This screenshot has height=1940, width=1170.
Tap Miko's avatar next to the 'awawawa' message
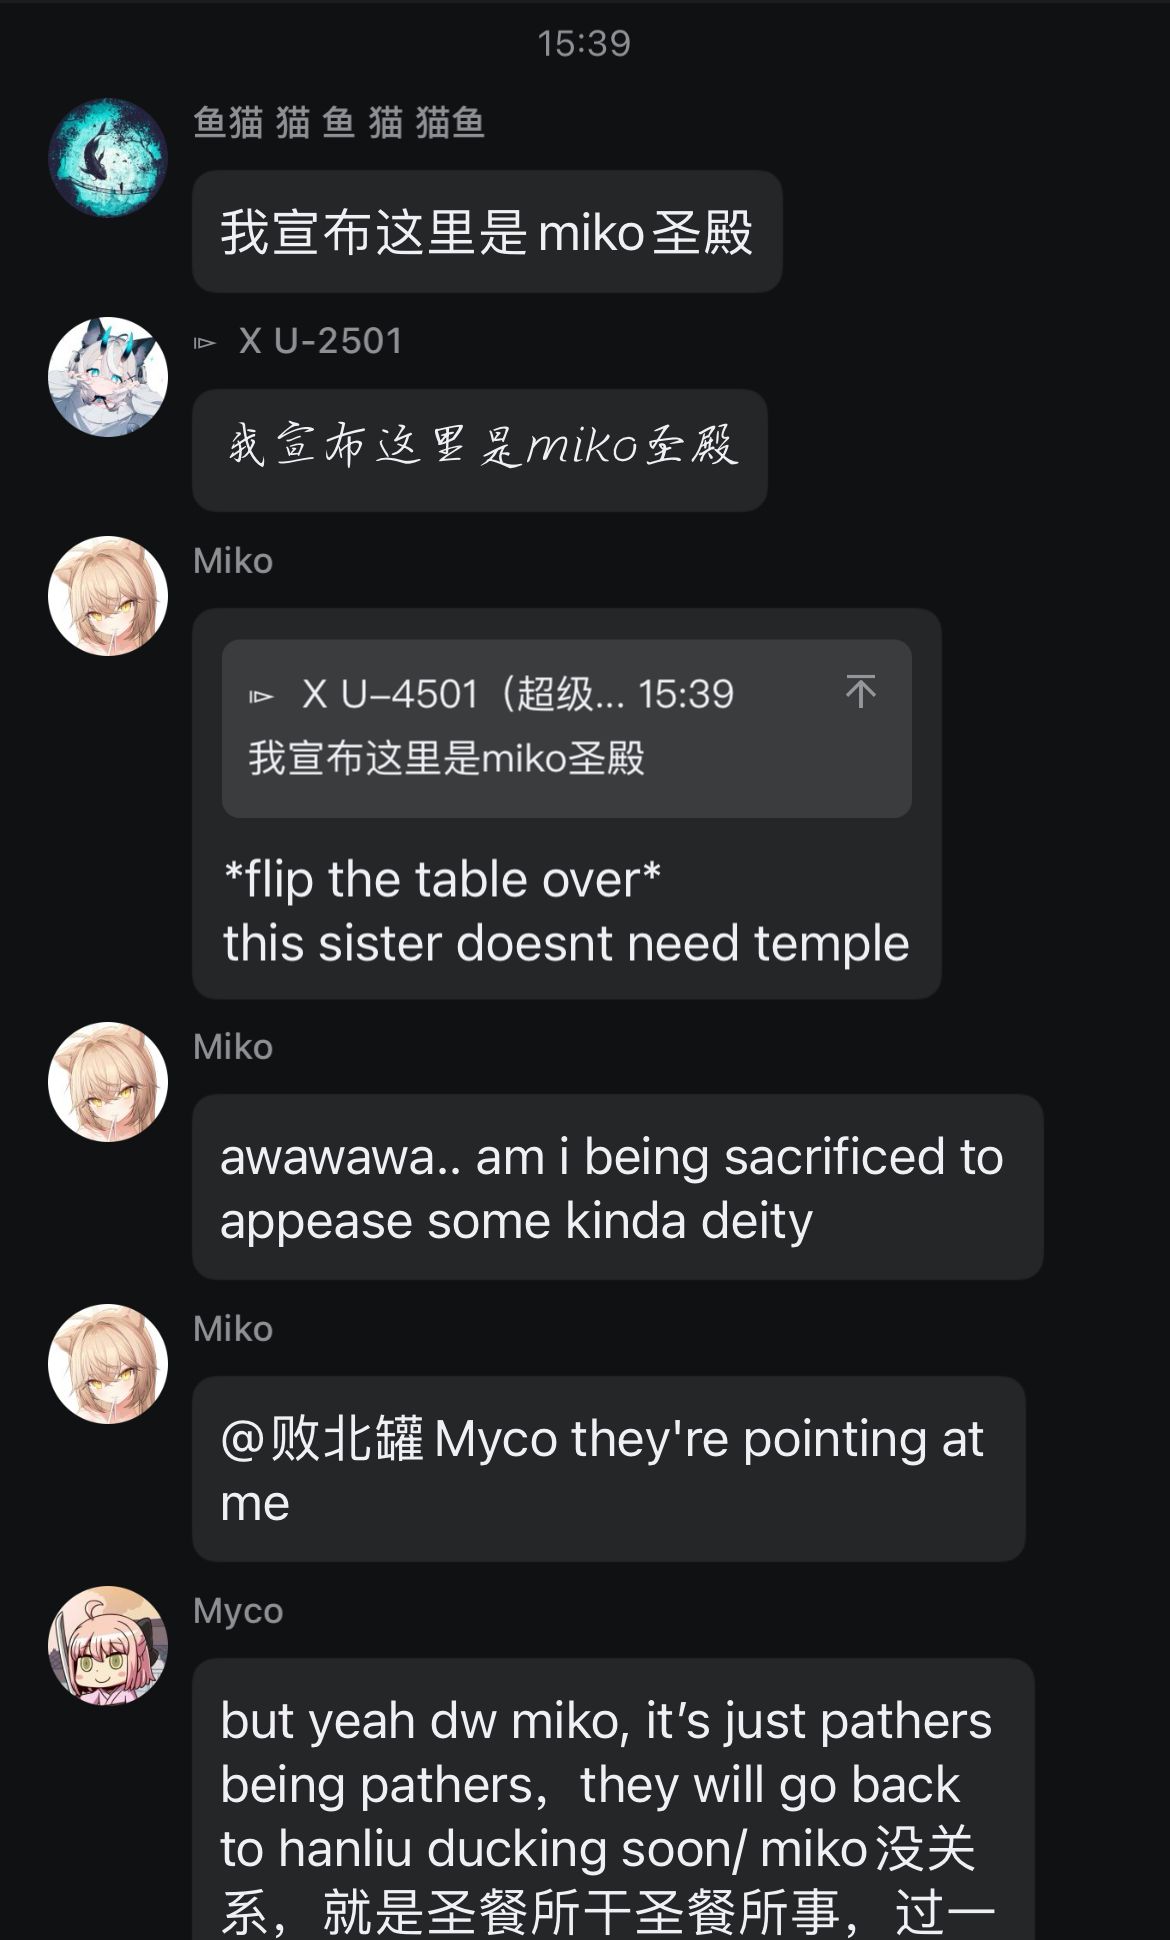(x=108, y=1081)
